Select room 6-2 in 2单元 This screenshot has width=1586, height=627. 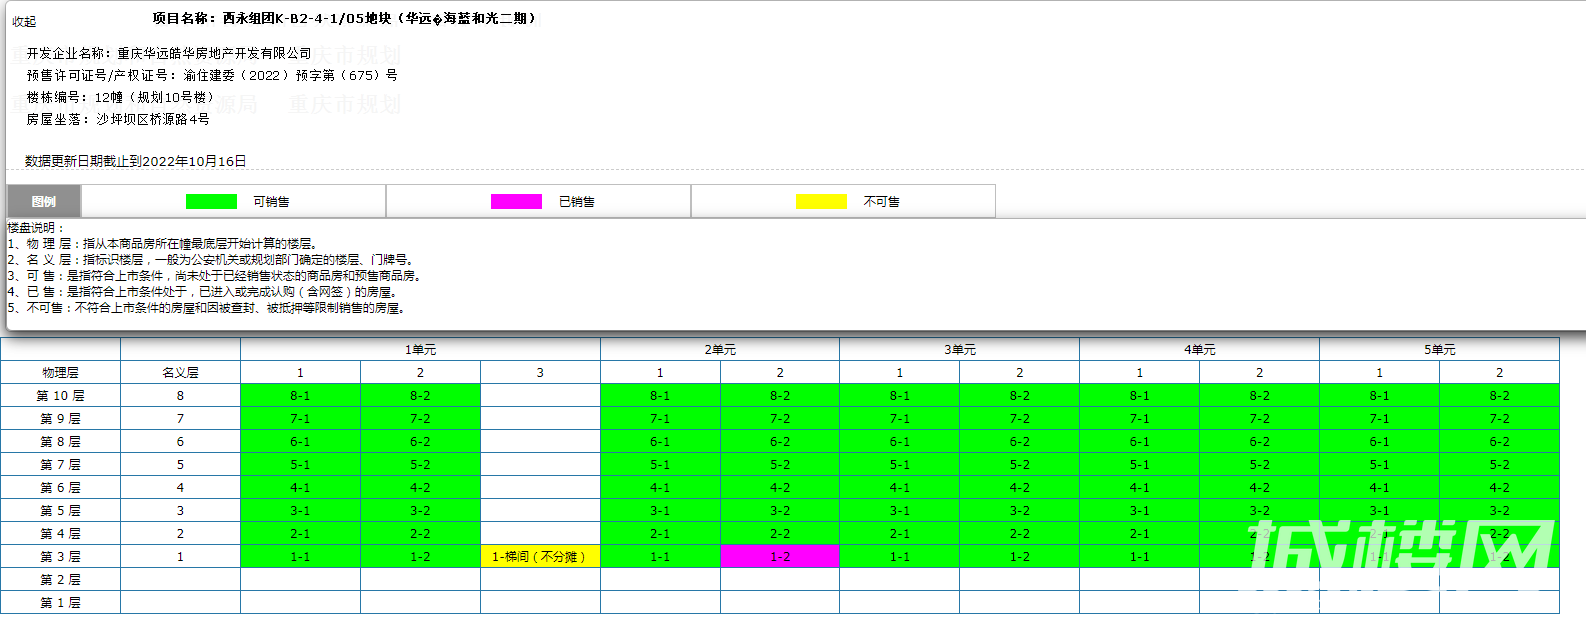[x=780, y=442]
